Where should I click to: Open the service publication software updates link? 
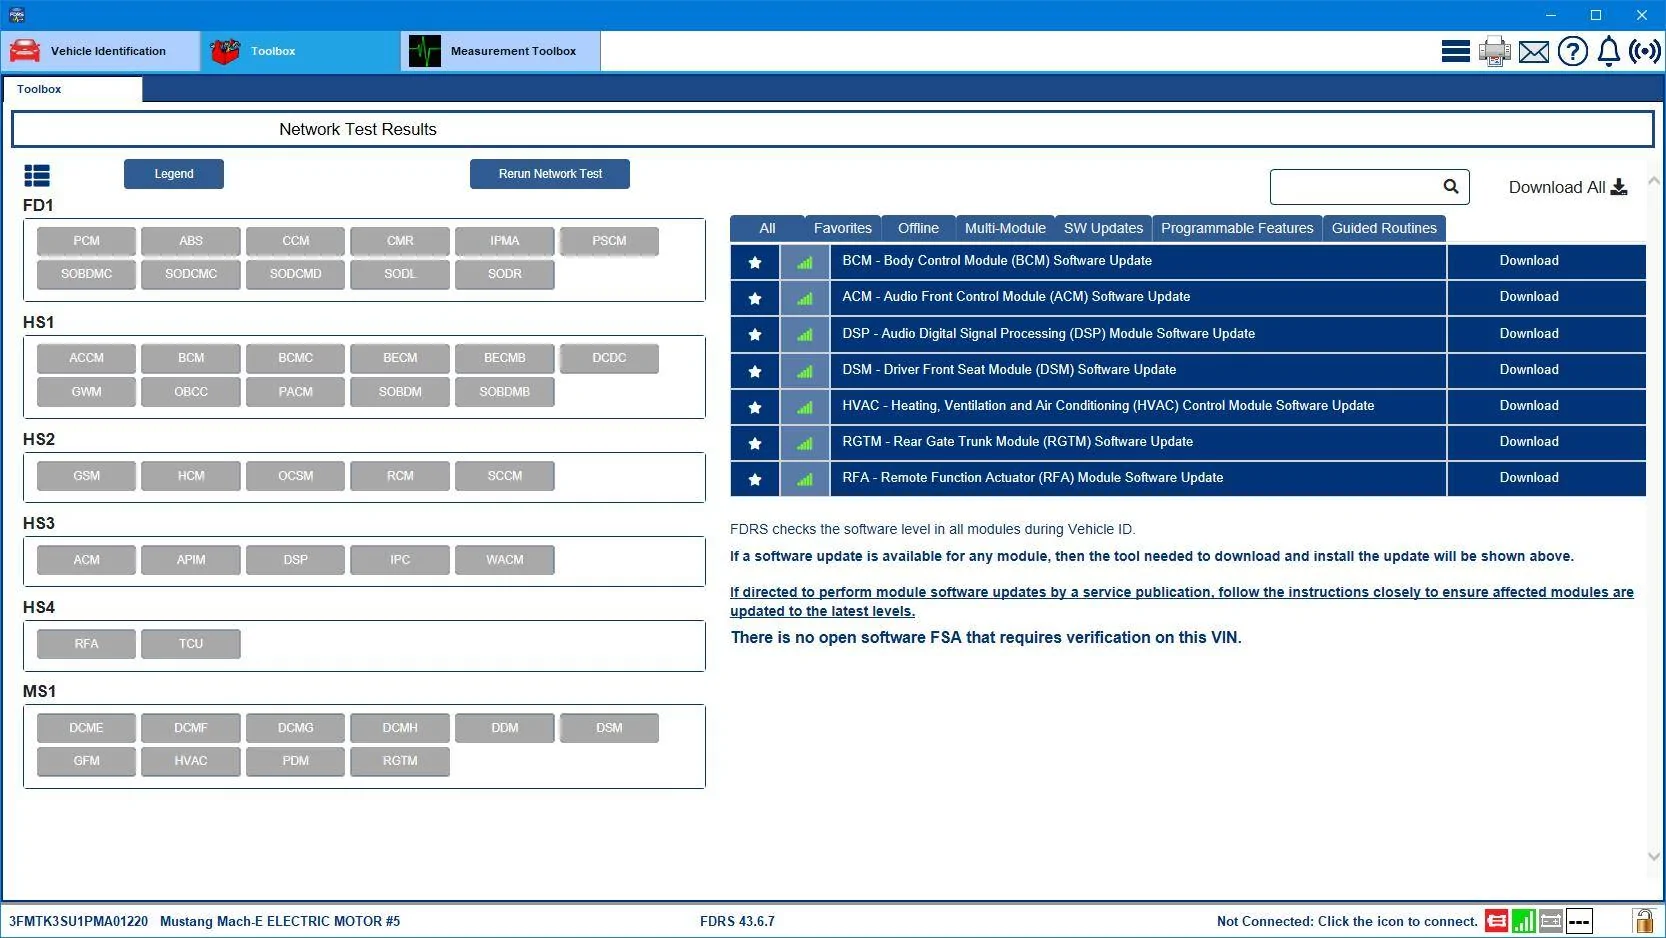pyautogui.click(x=1182, y=601)
